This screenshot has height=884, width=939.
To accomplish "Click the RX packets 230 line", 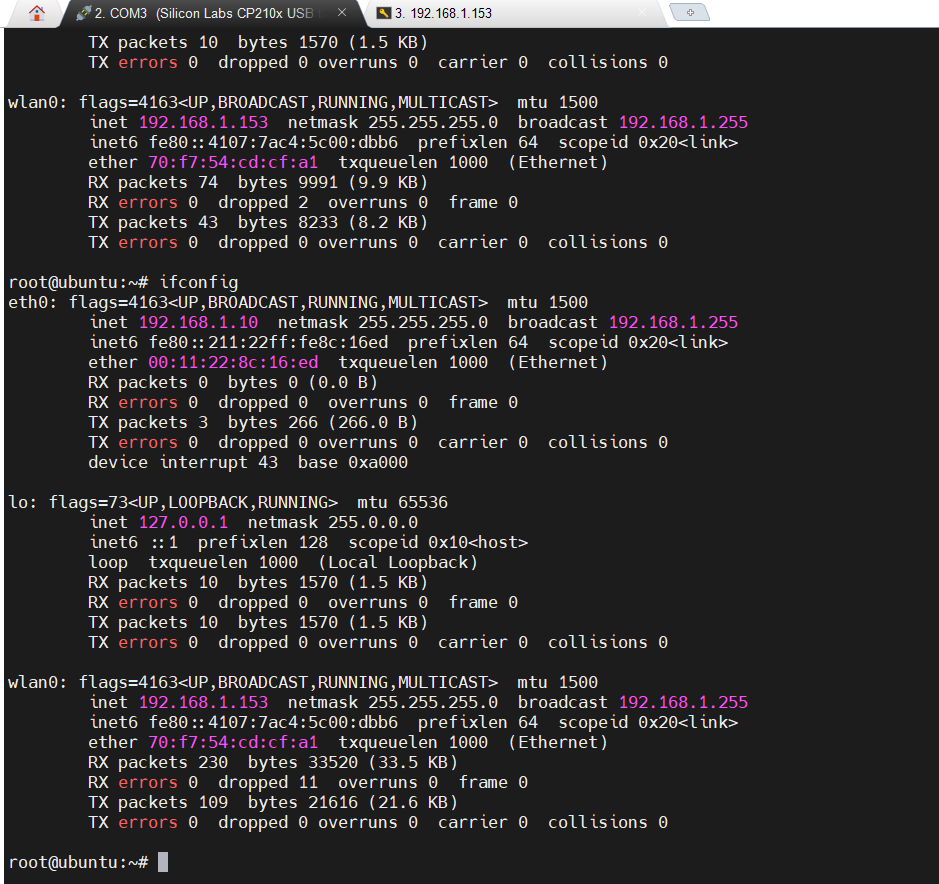I will (x=272, y=762).
